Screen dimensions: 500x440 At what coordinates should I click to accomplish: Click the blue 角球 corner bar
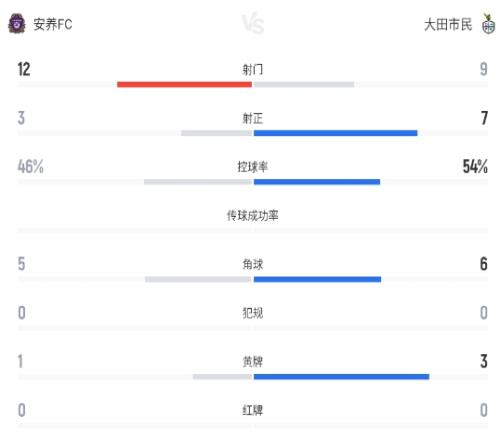317,279
